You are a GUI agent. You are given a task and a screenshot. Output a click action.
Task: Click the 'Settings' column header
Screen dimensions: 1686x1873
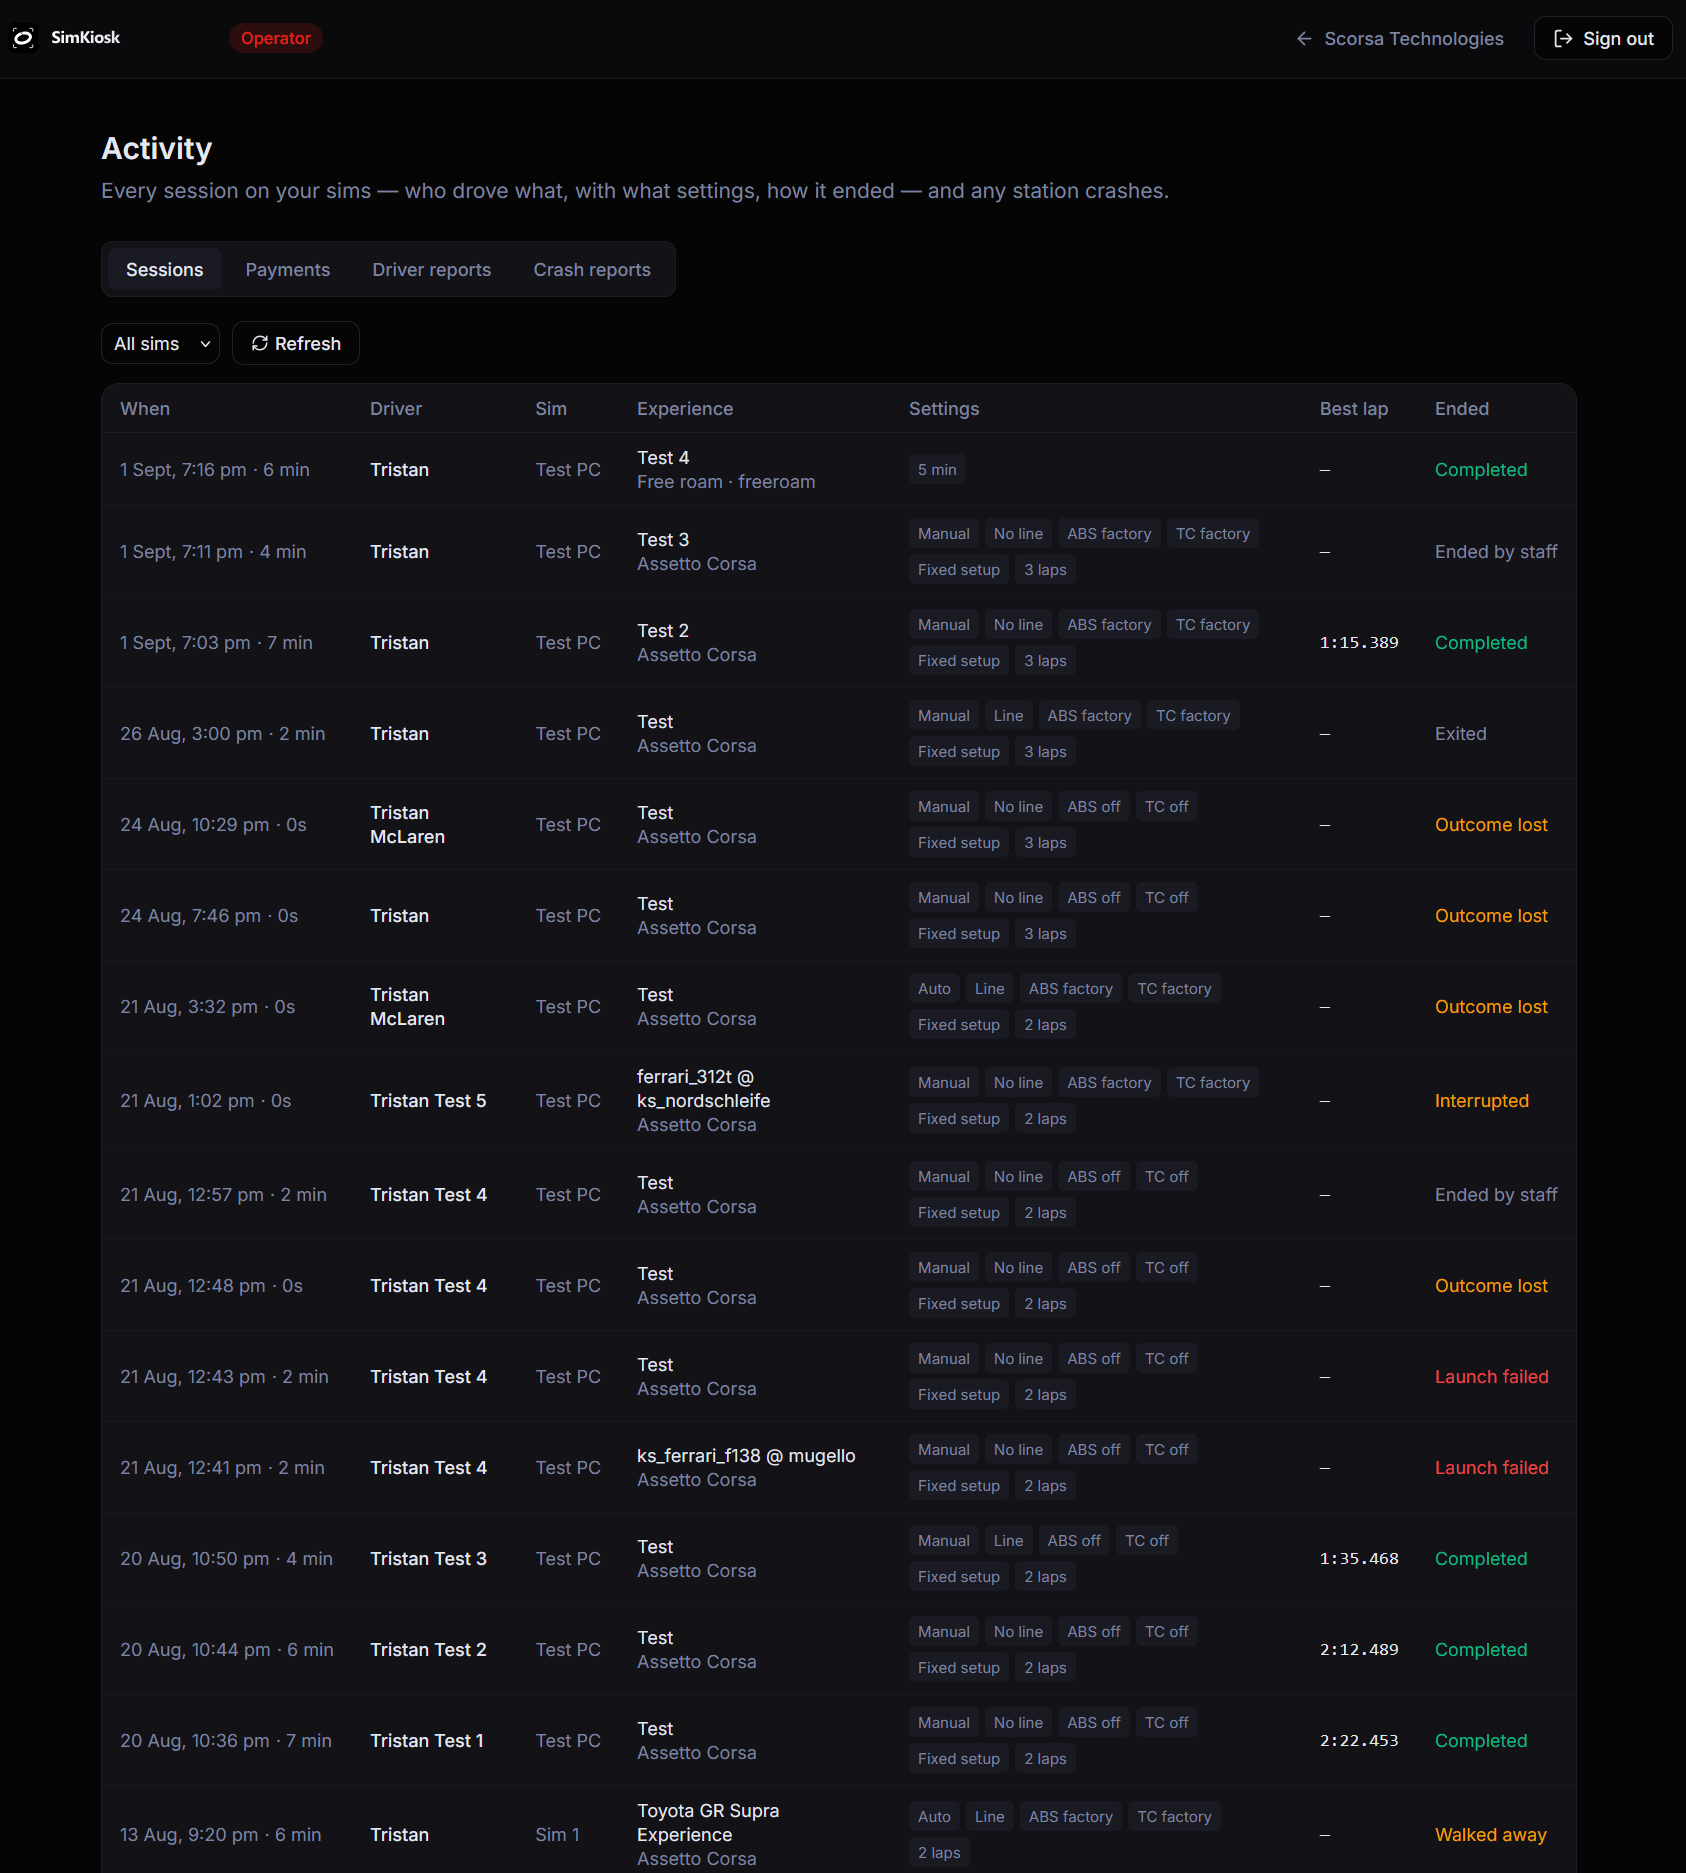tap(944, 409)
